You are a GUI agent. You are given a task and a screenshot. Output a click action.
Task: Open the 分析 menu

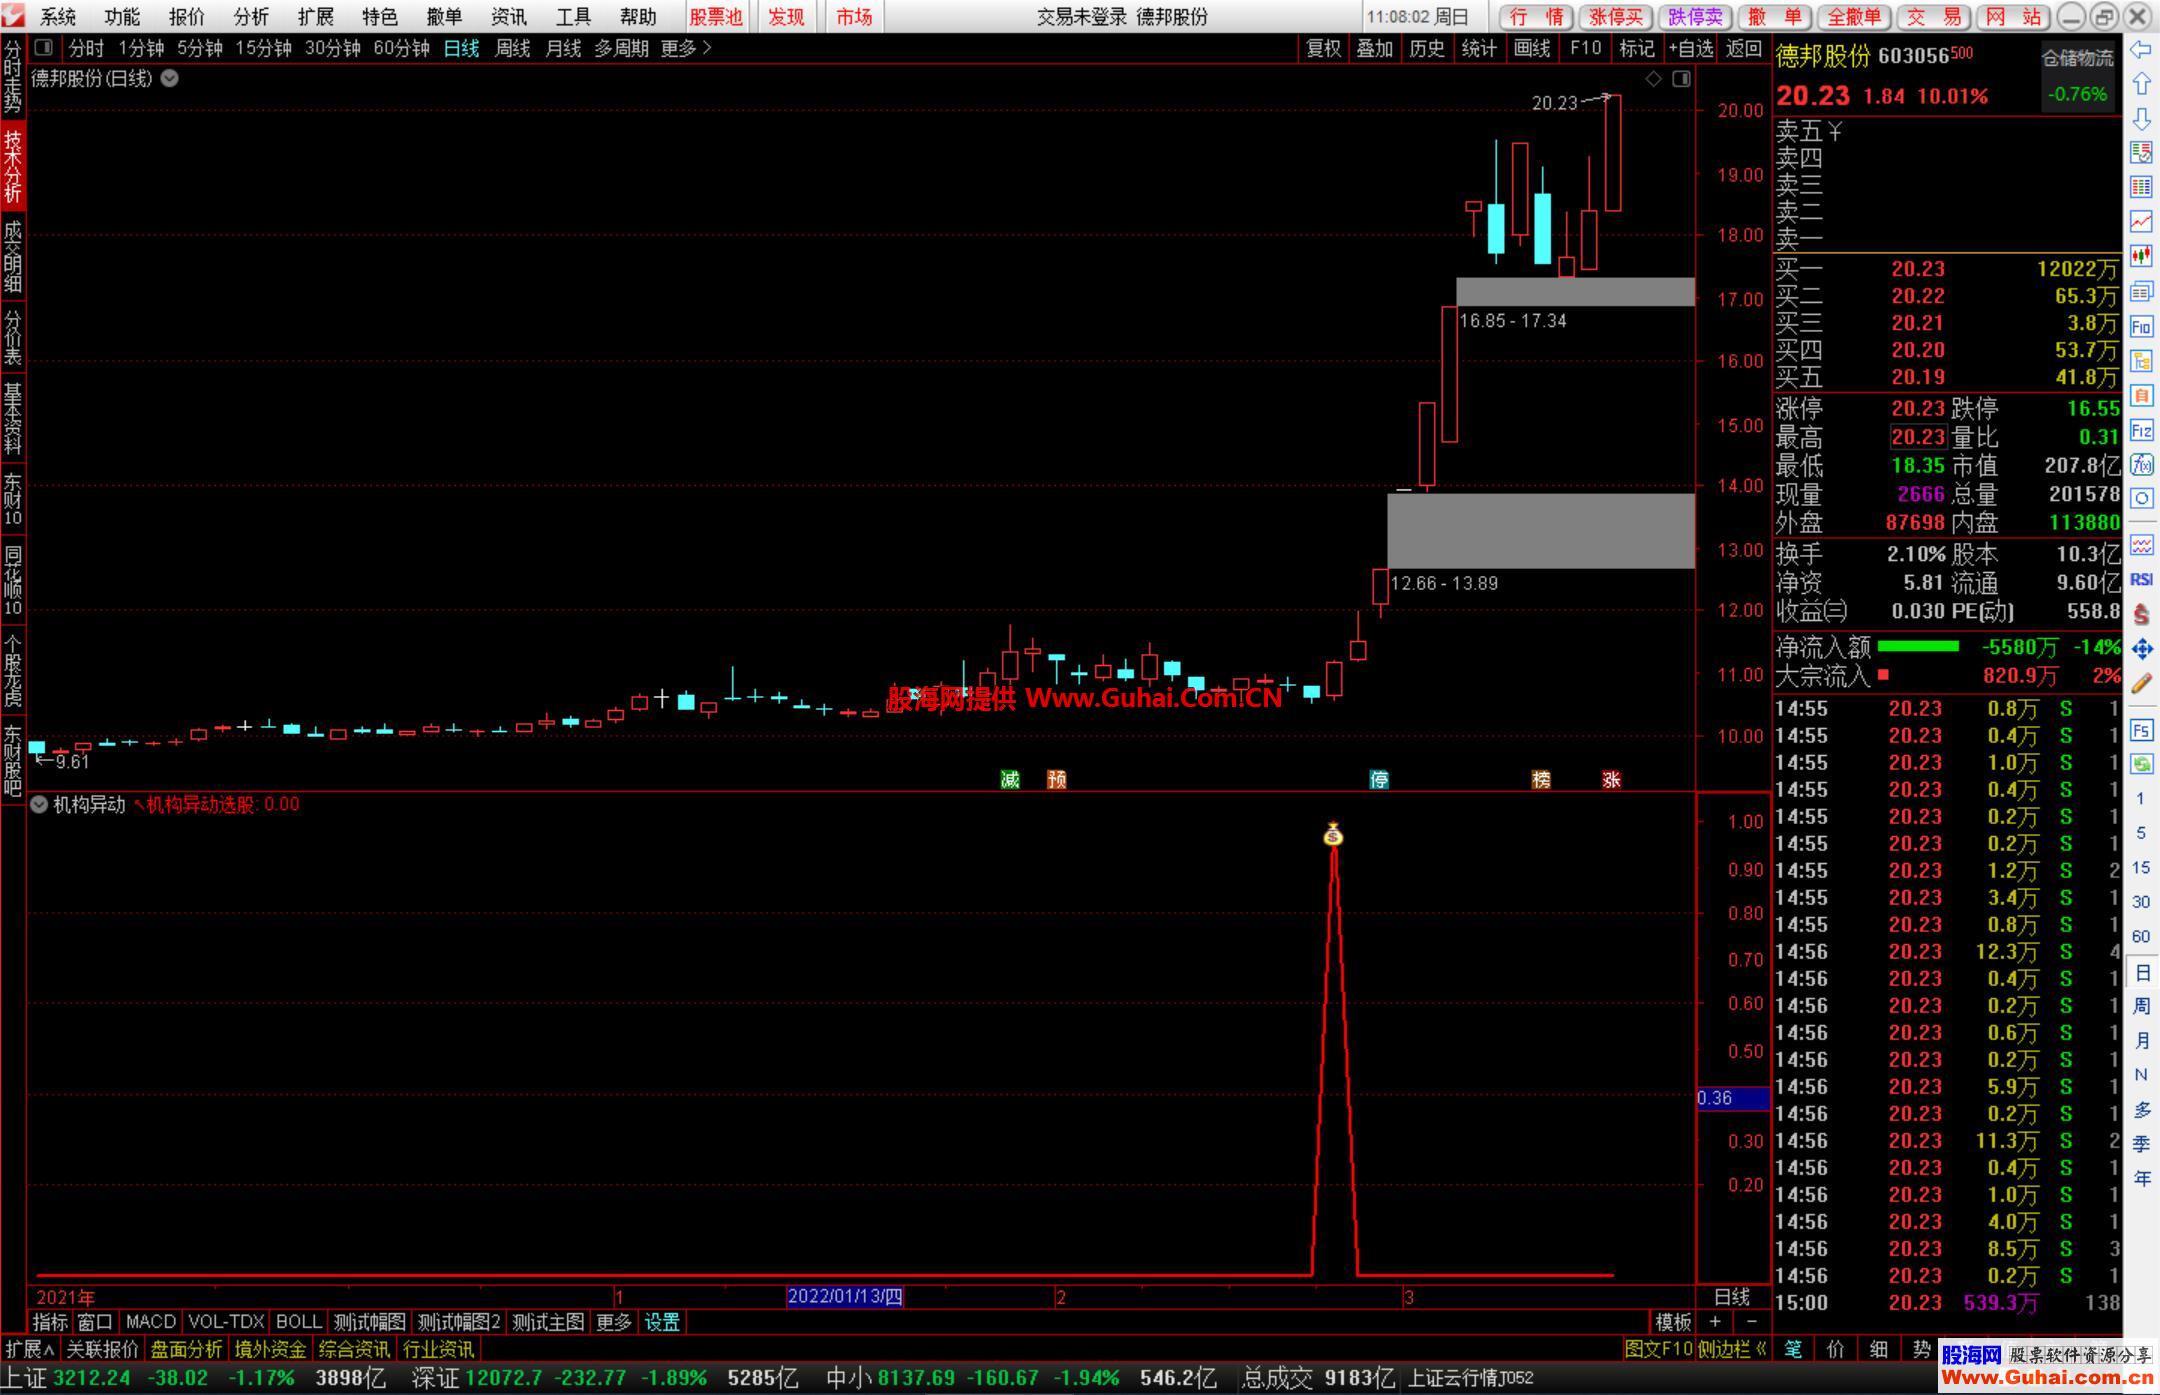click(x=251, y=17)
